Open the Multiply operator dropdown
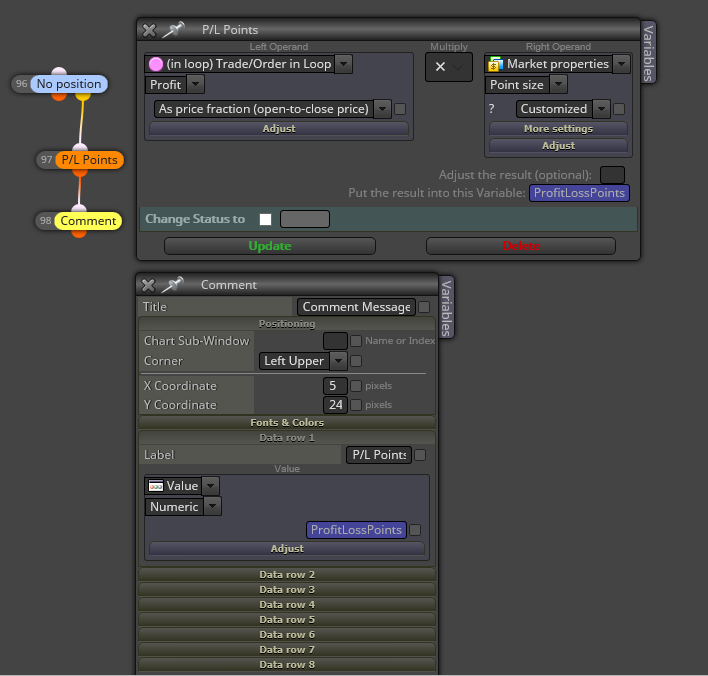This screenshot has width=708, height=676. pyautogui.click(x=458, y=67)
